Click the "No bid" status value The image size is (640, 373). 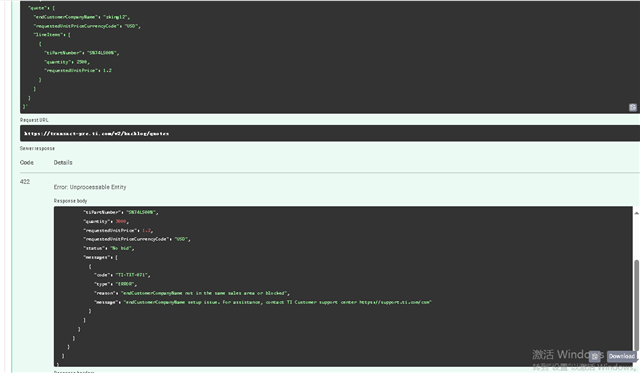pyautogui.click(x=121, y=248)
